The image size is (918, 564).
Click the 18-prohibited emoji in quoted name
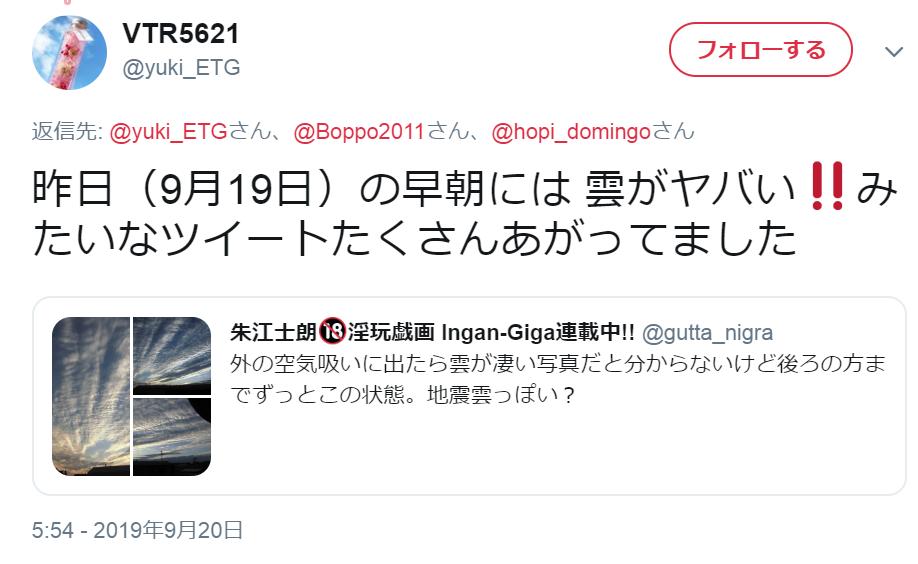point(332,332)
